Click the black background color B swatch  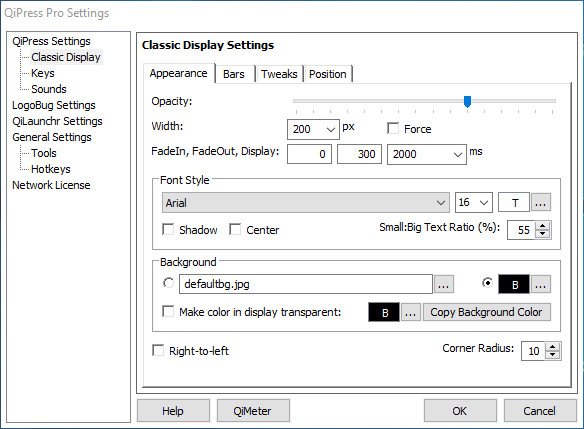click(x=514, y=285)
